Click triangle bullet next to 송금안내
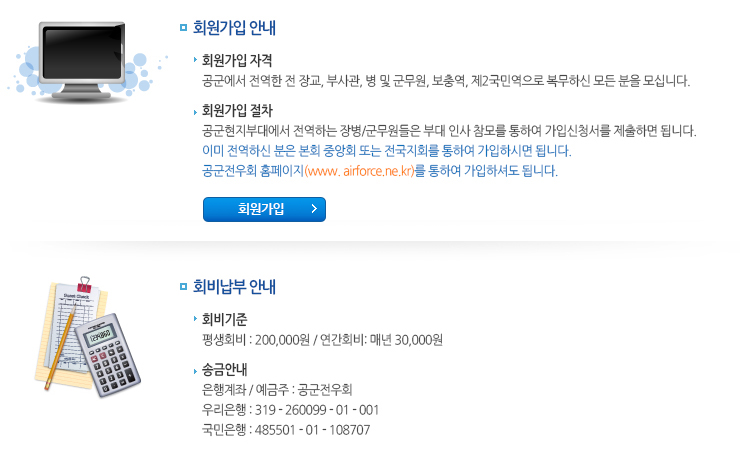 [195, 371]
